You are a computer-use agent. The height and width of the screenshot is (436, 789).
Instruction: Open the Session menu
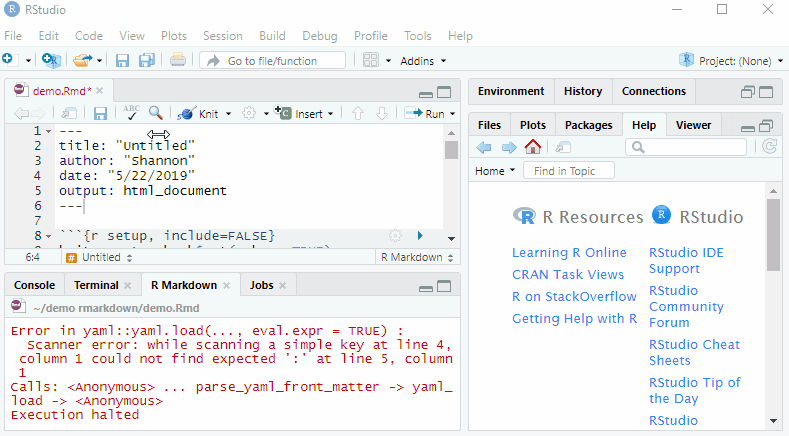[222, 36]
